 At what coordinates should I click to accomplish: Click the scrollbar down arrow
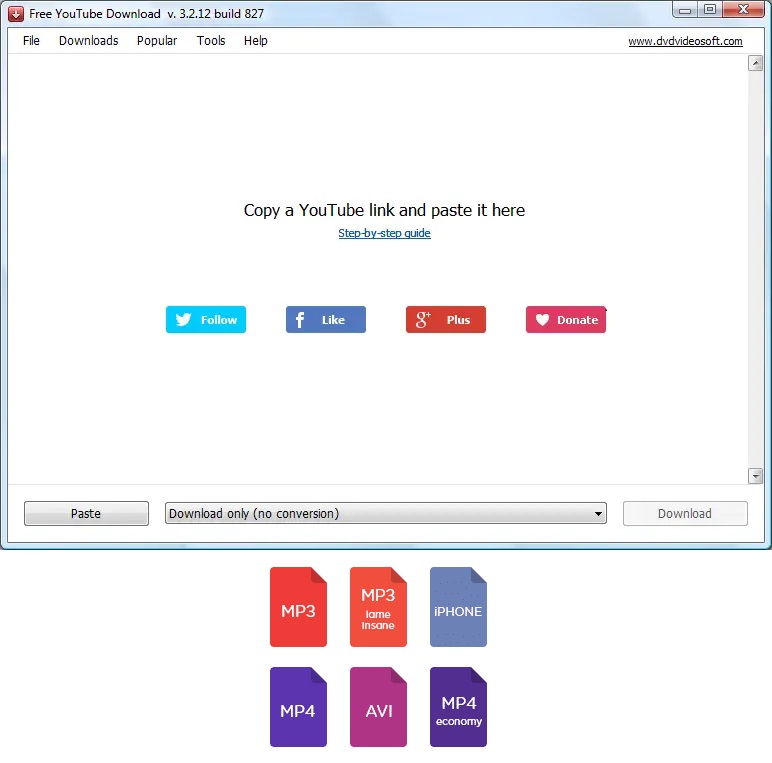[755, 476]
